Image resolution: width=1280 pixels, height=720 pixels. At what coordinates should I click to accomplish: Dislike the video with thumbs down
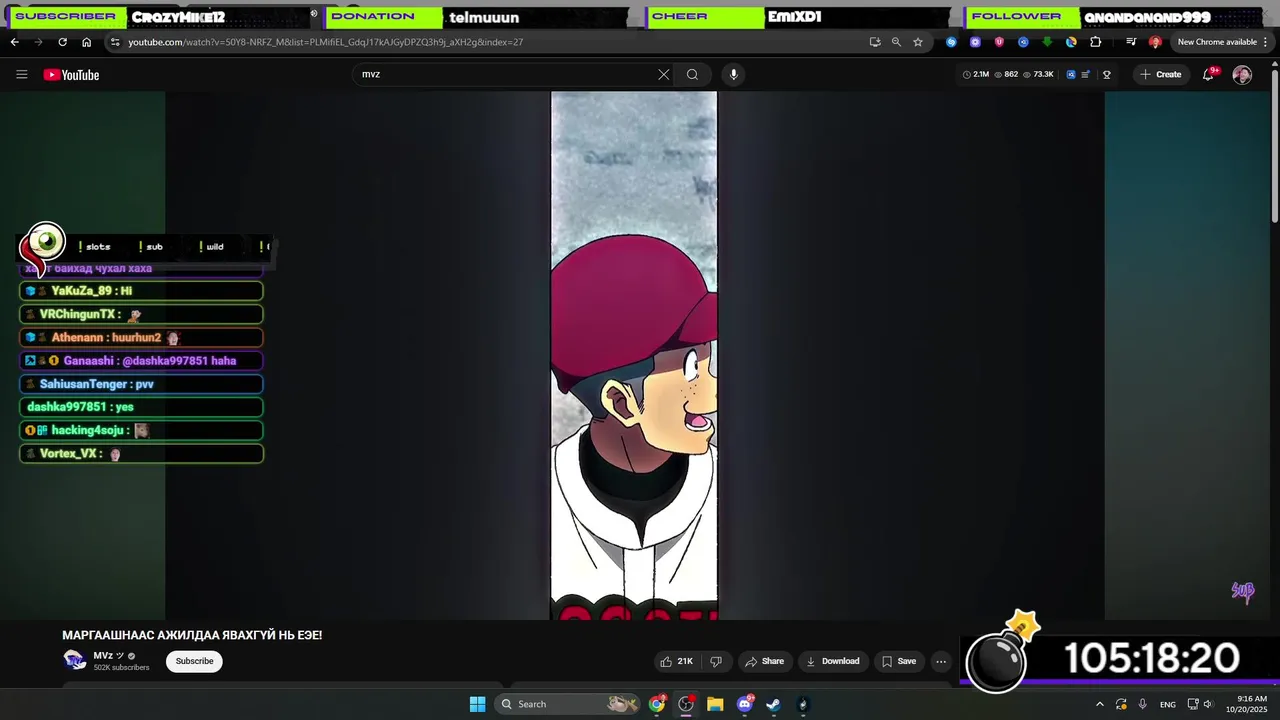716,661
